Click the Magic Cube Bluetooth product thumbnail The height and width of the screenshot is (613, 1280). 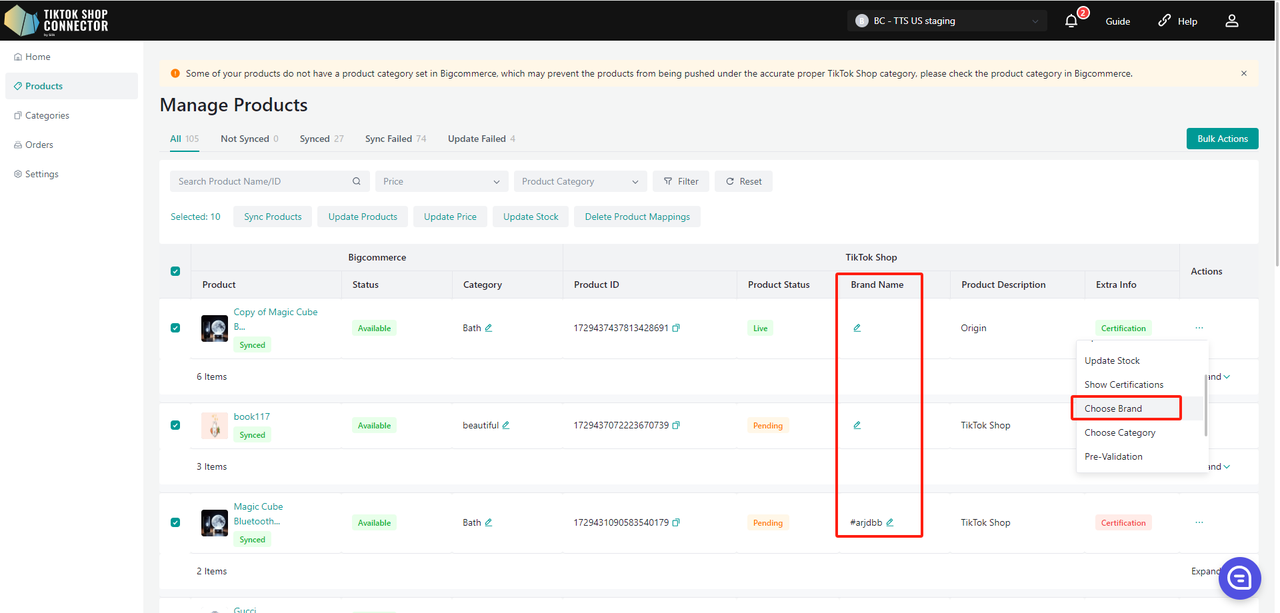click(x=214, y=522)
